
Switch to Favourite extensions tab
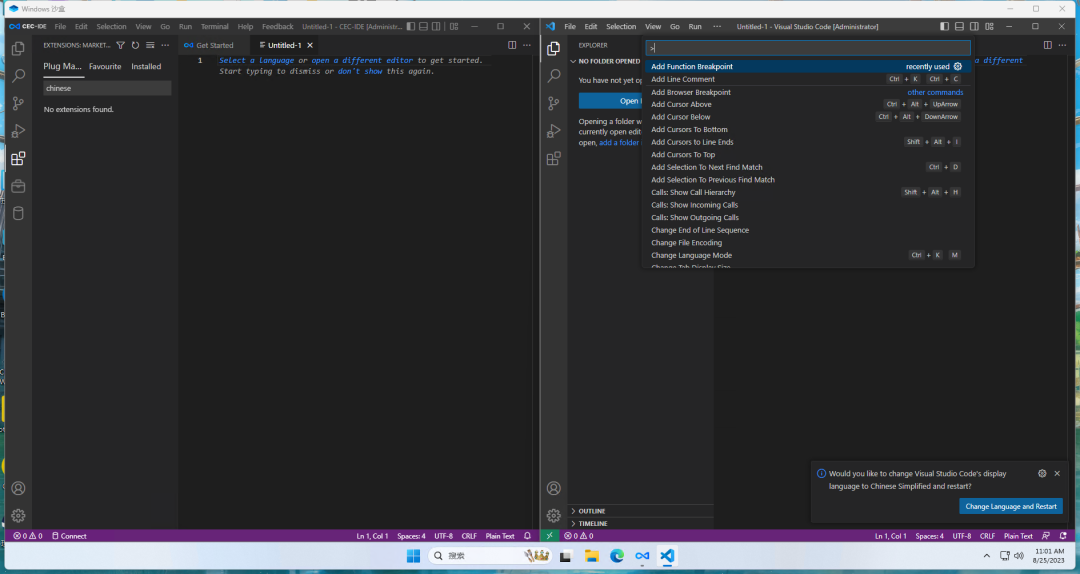pyautogui.click(x=105, y=66)
